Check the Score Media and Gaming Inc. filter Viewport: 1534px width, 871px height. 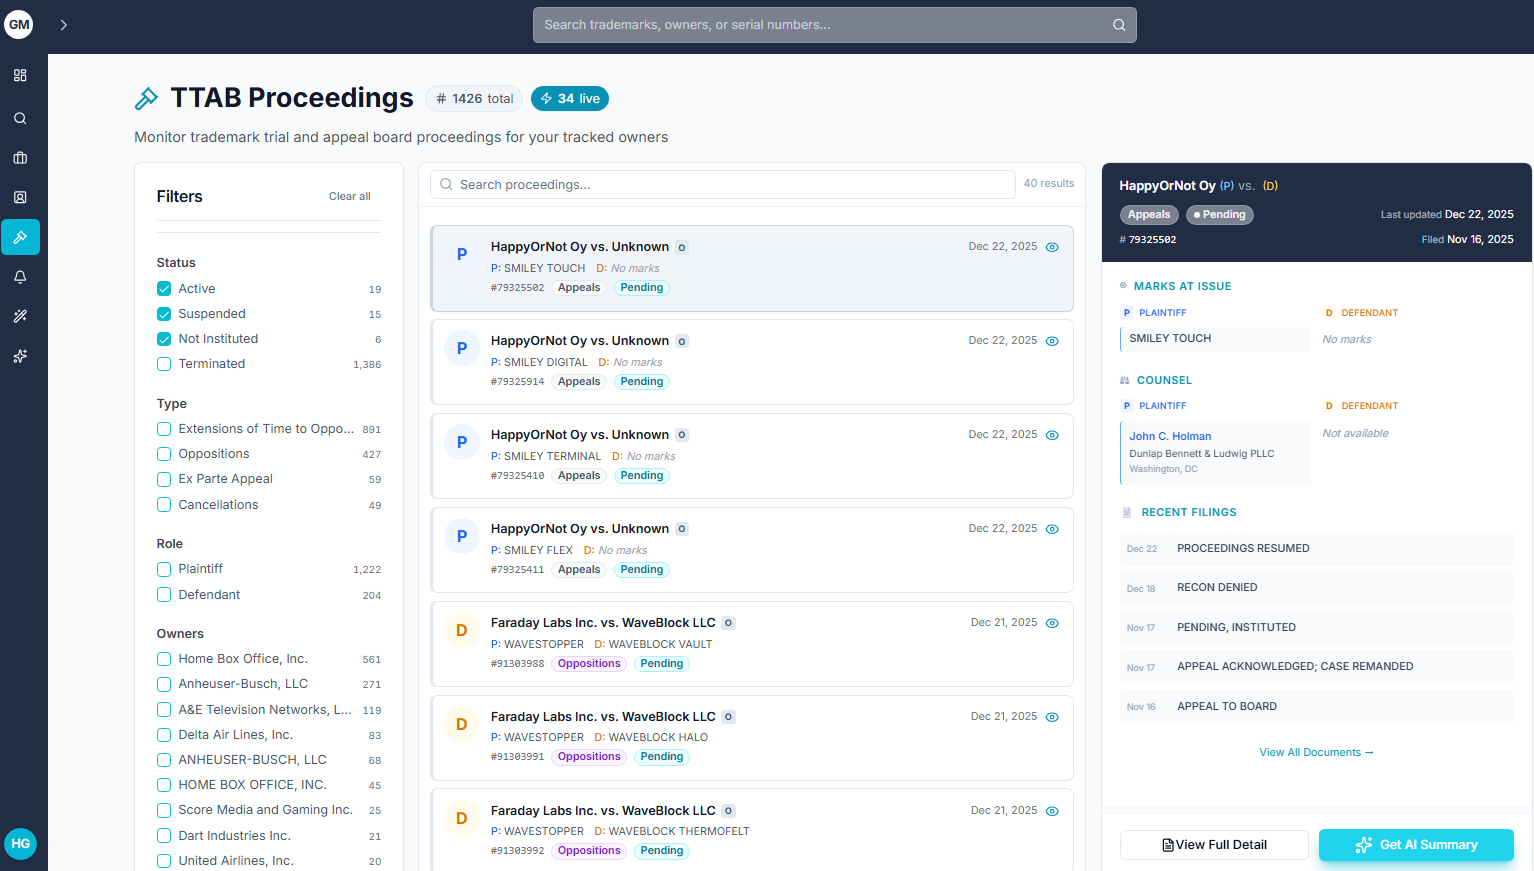pyautogui.click(x=164, y=810)
